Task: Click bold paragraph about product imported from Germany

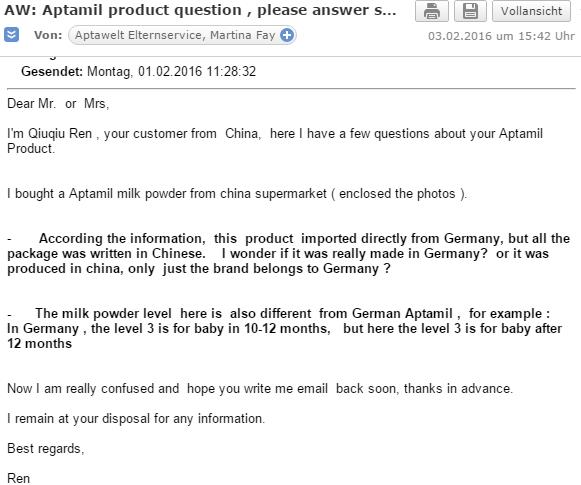Action: click(288, 253)
